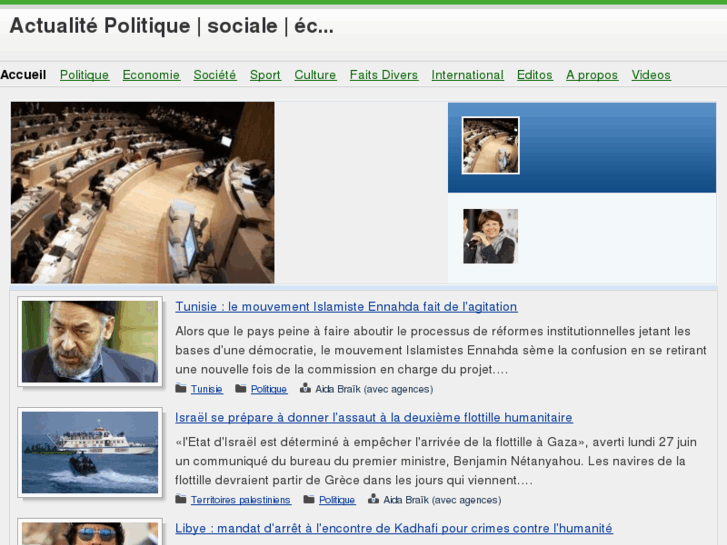Click author text Aida Braïk under flotilla article
This screenshot has height=545, width=727.
[x=442, y=500]
